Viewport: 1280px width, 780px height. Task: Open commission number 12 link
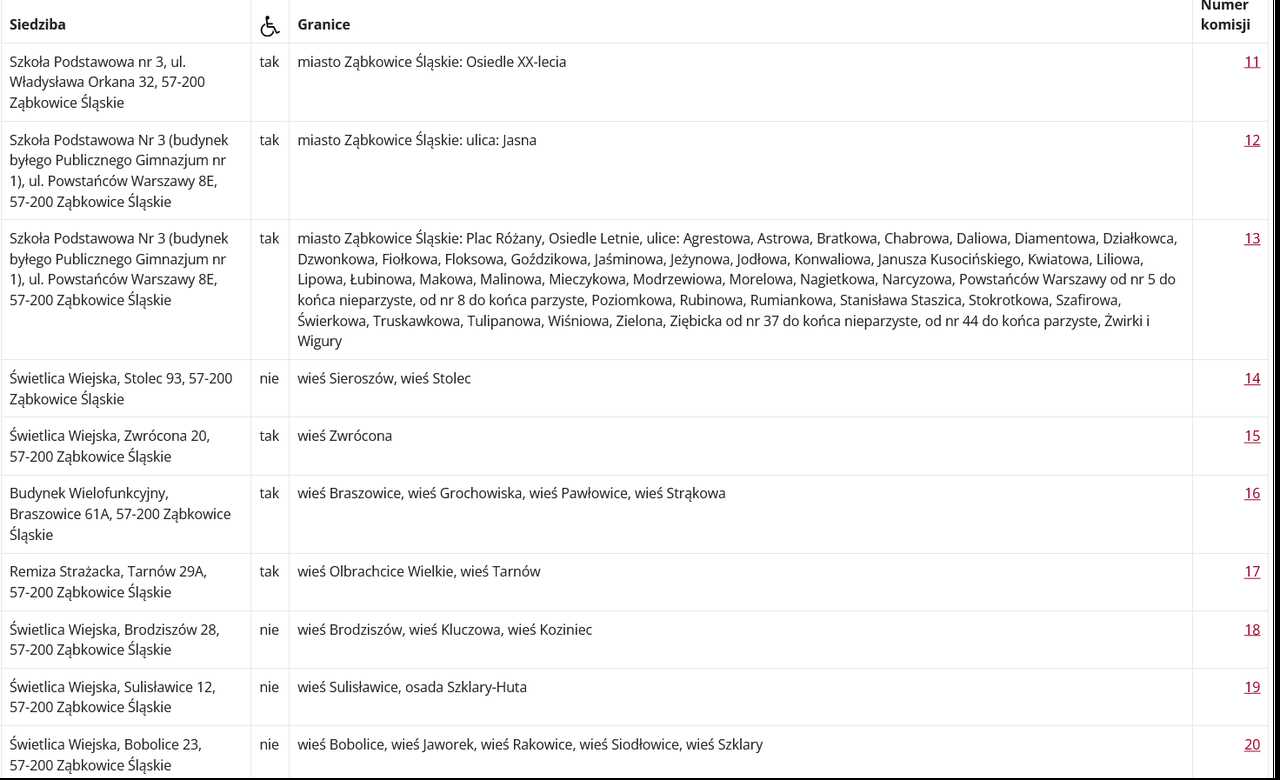(x=1252, y=140)
